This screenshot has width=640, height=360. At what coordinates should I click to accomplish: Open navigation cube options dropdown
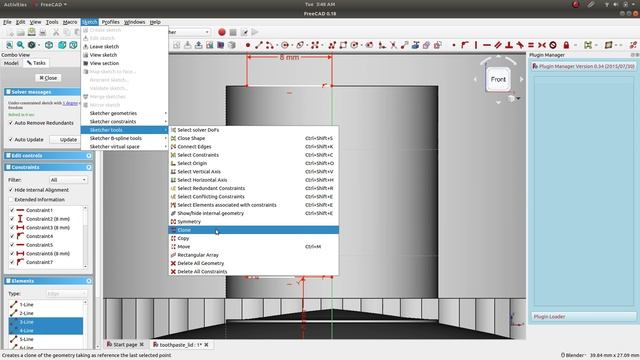[x=518, y=98]
